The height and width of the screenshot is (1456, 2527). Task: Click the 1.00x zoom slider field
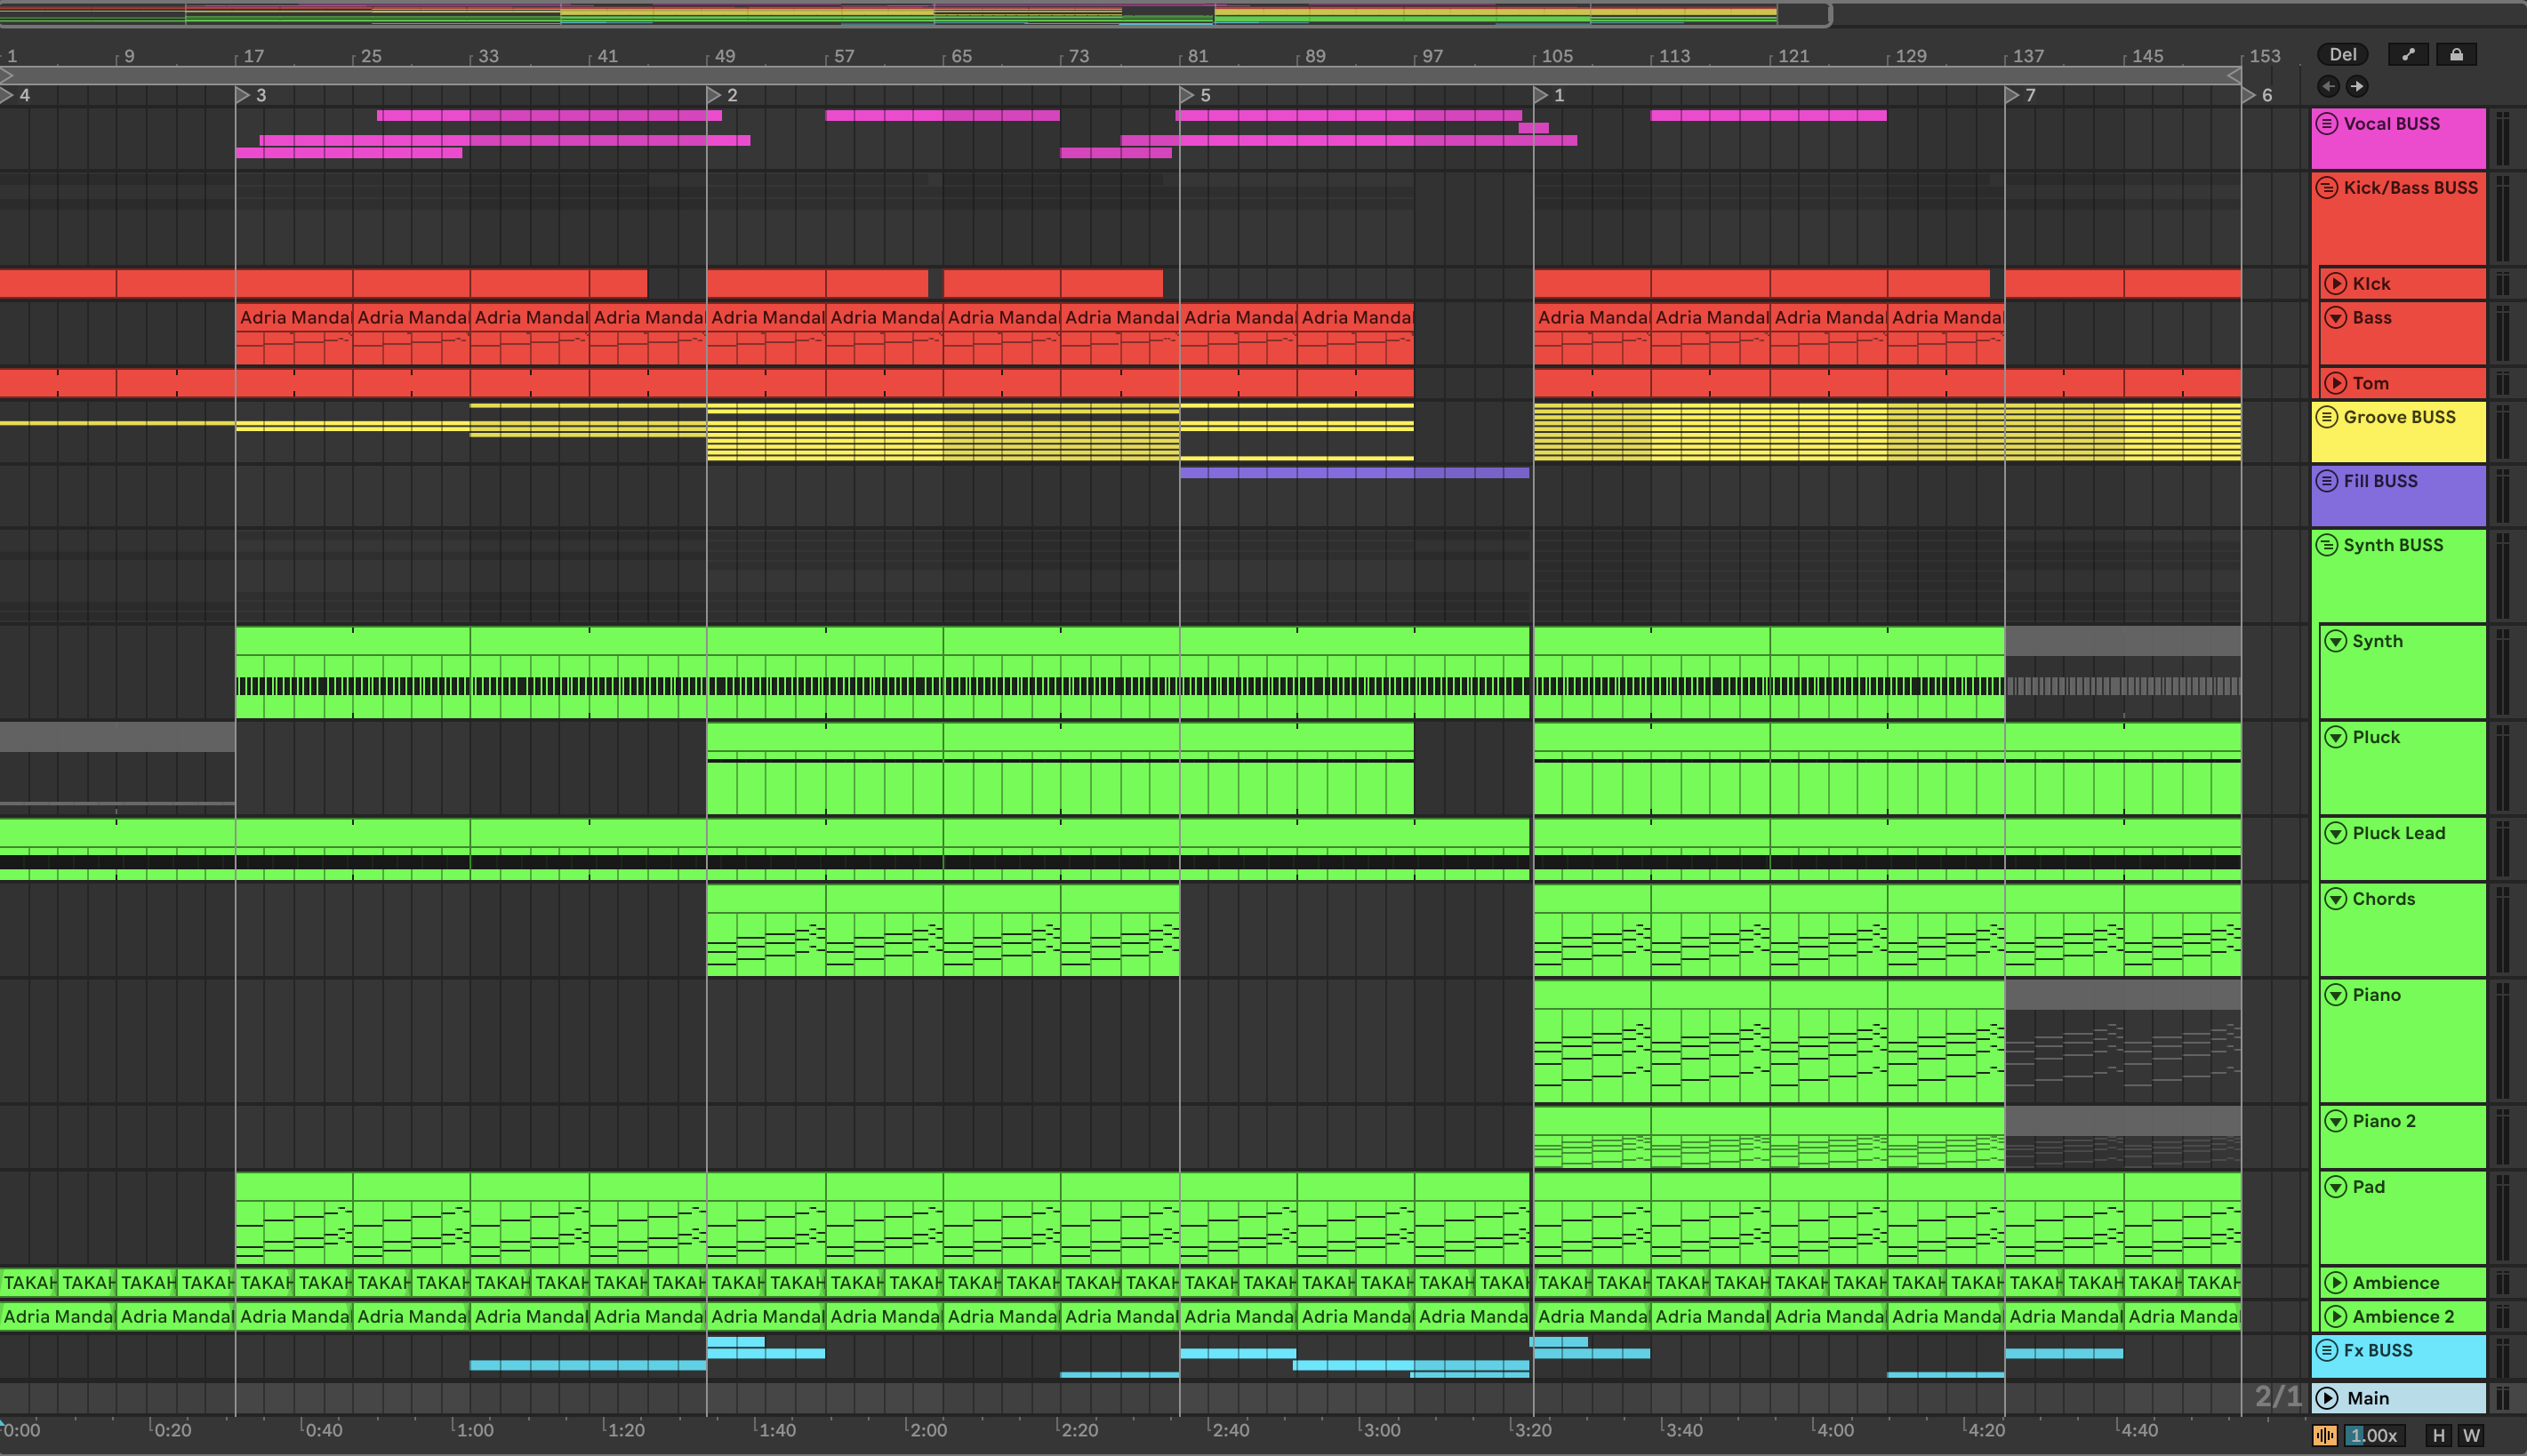[x=2375, y=1435]
